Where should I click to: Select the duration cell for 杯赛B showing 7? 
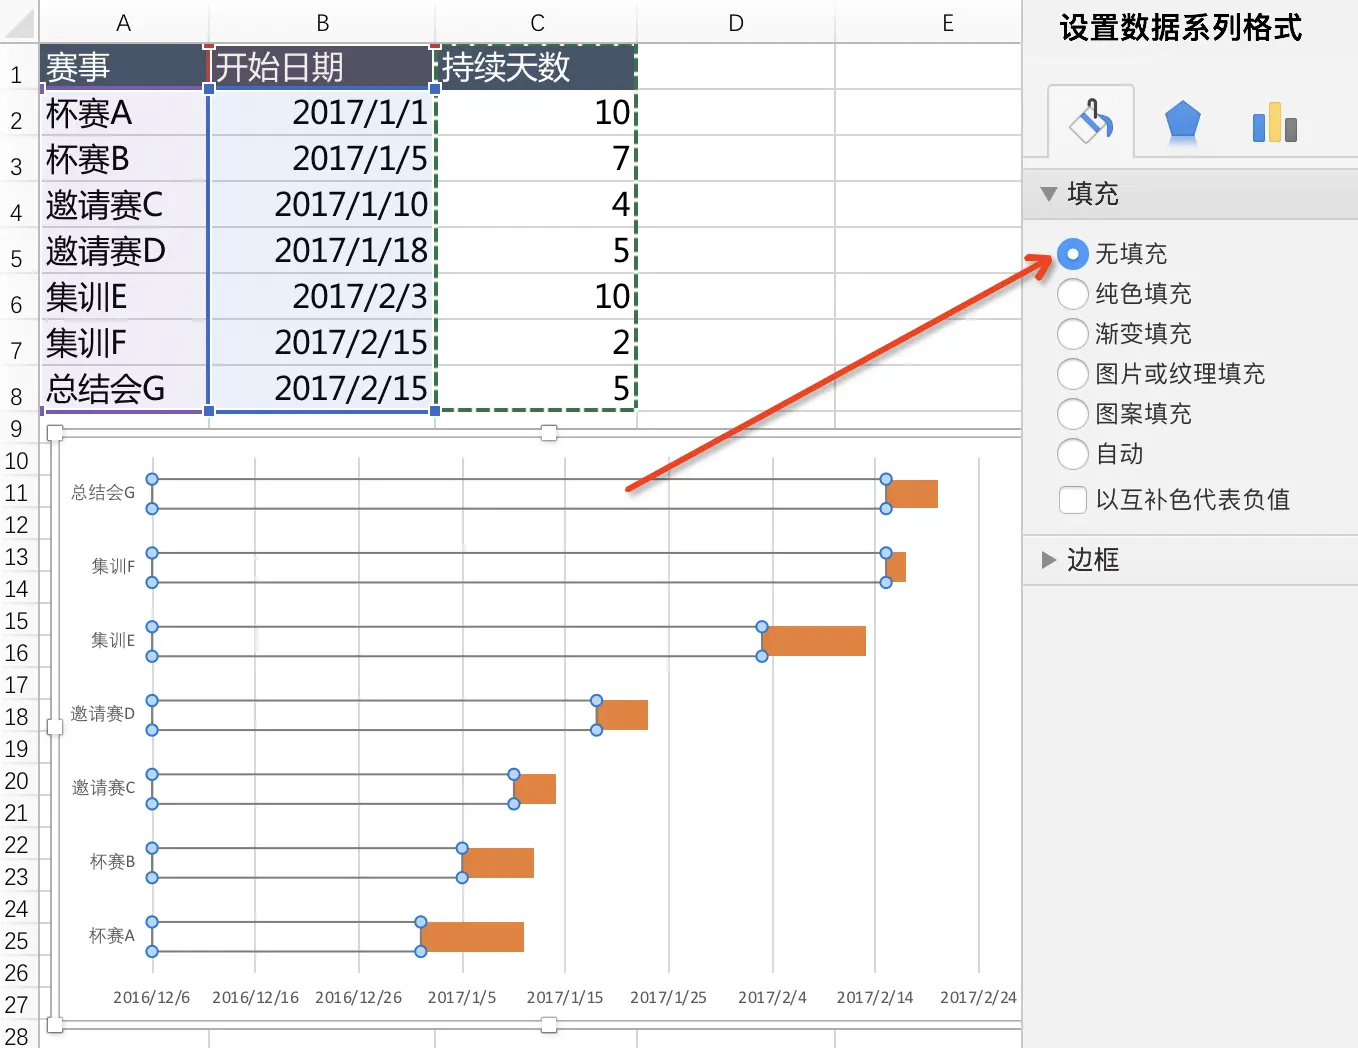coord(537,159)
